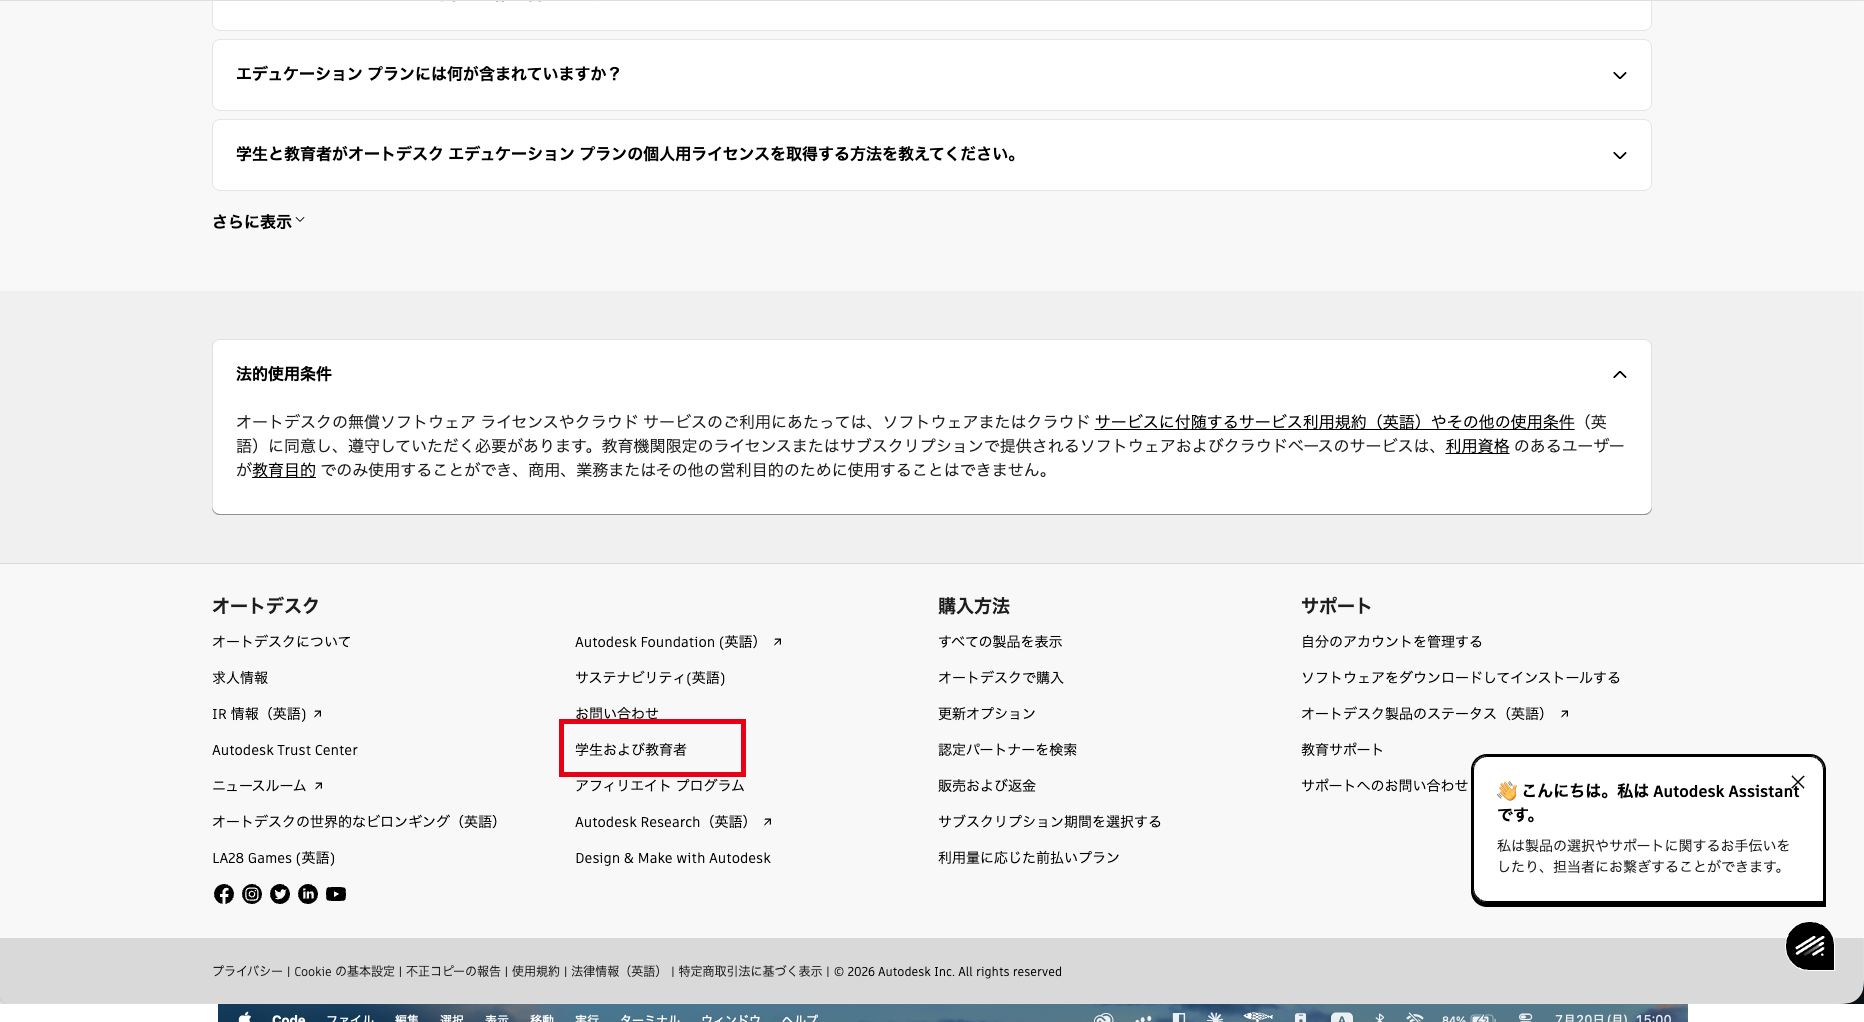This screenshot has width=1864, height=1022.
Task: Open Cookie の基本設定
Action: [344, 972]
